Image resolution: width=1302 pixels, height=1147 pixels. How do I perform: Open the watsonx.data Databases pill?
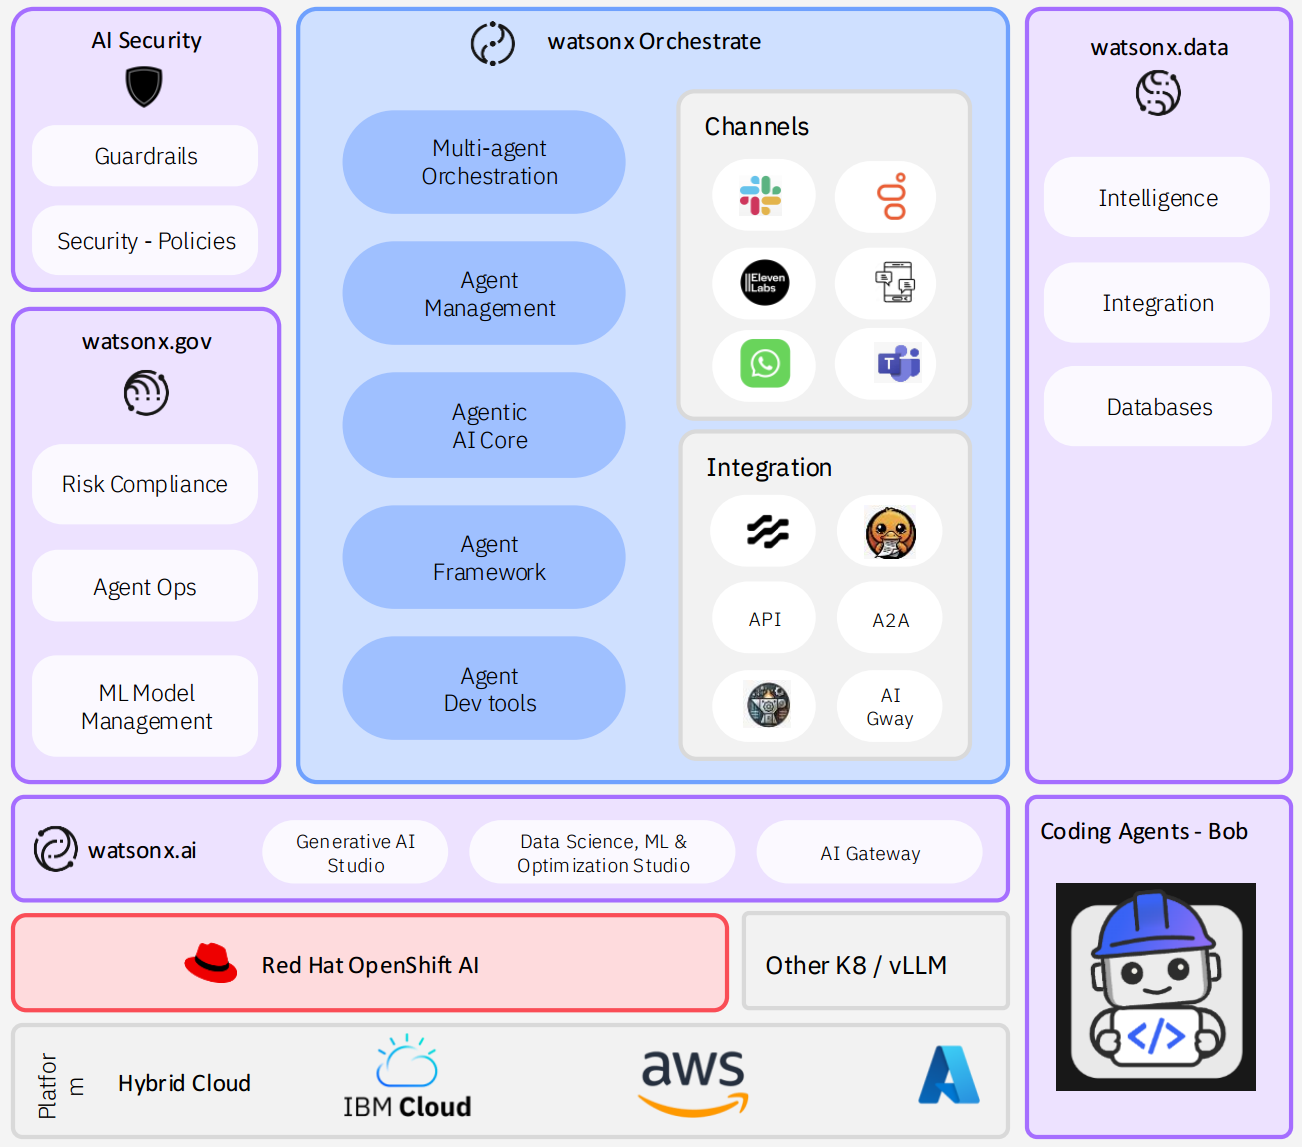click(x=1158, y=406)
